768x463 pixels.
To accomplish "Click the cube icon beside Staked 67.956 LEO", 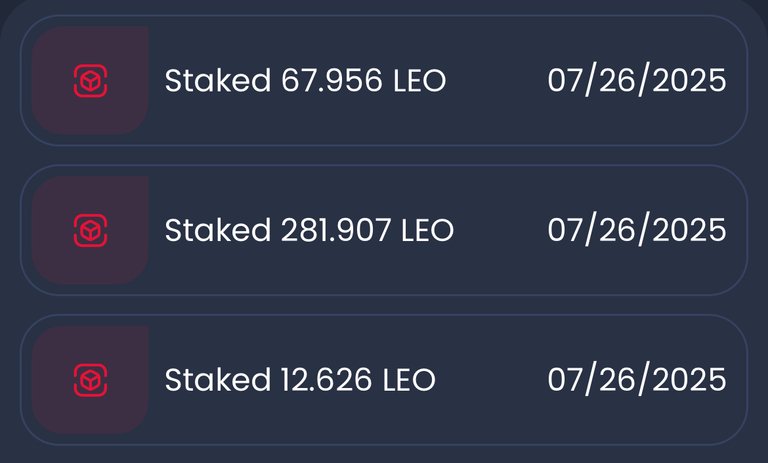I will tap(91, 81).
